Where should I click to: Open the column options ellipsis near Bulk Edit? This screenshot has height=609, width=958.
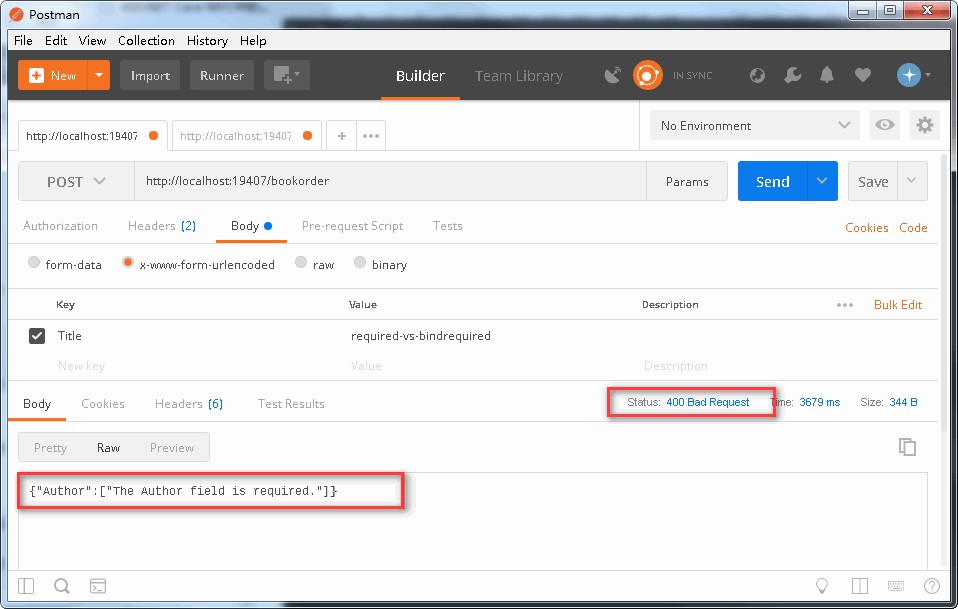tap(845, 305)
